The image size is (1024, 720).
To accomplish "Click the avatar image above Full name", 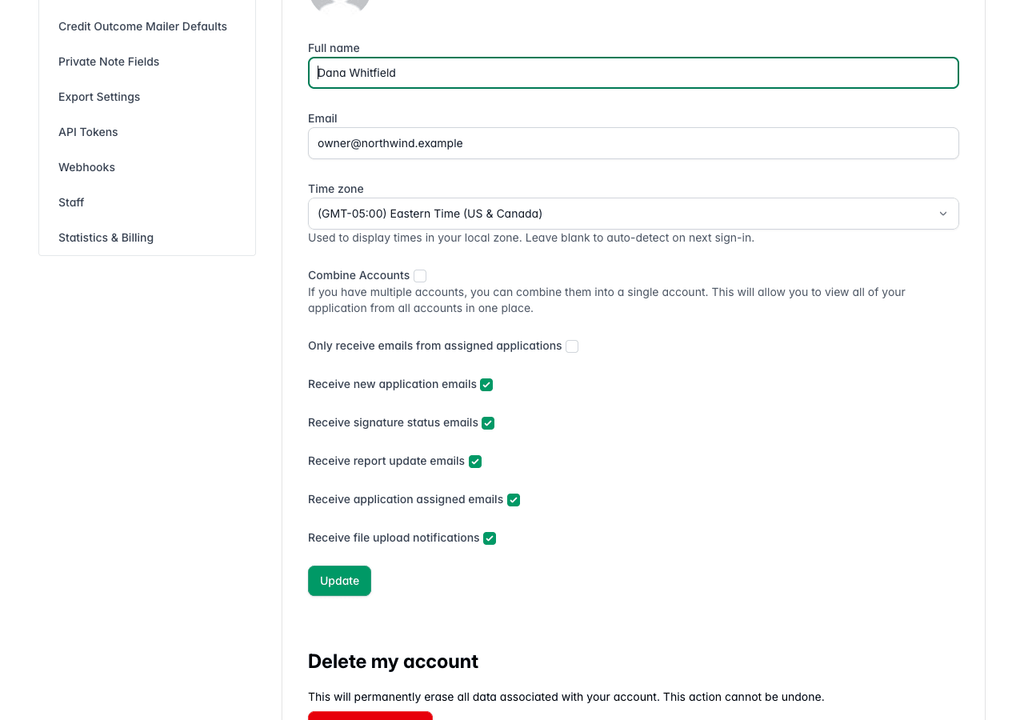I will 340,6.
